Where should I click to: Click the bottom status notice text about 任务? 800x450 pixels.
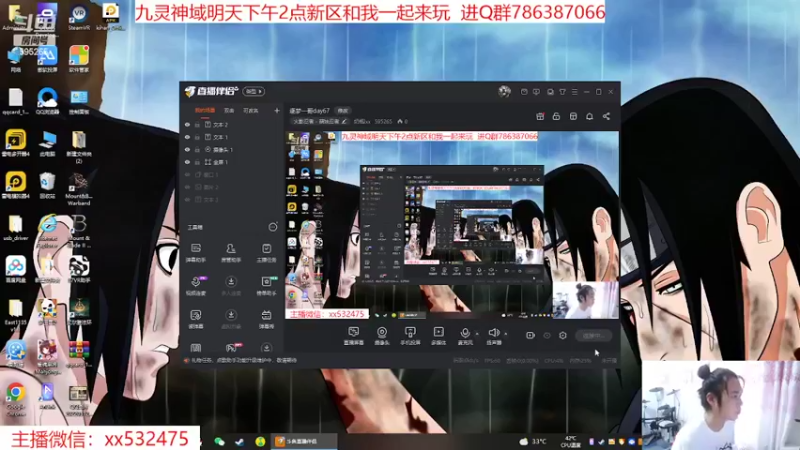(x=243, y=360)
